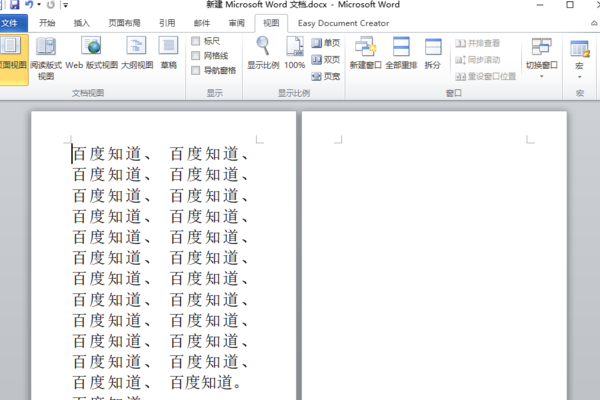Open the 宏 macros dropdown

[x=579, y=59]
